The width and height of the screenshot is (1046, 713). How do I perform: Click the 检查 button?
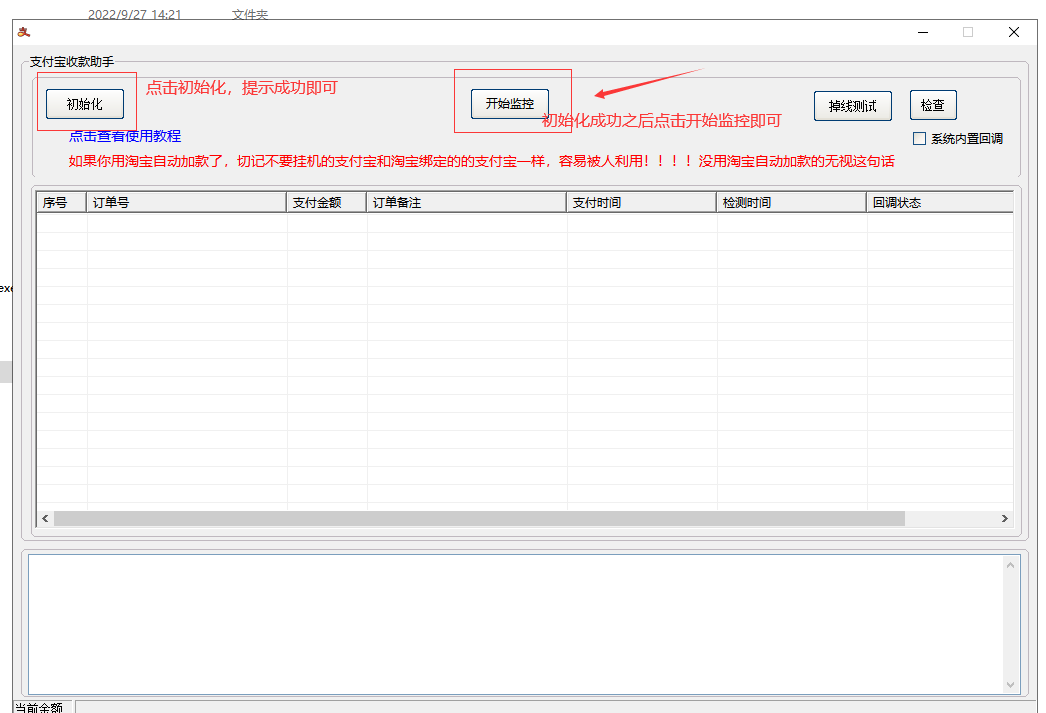933,105
